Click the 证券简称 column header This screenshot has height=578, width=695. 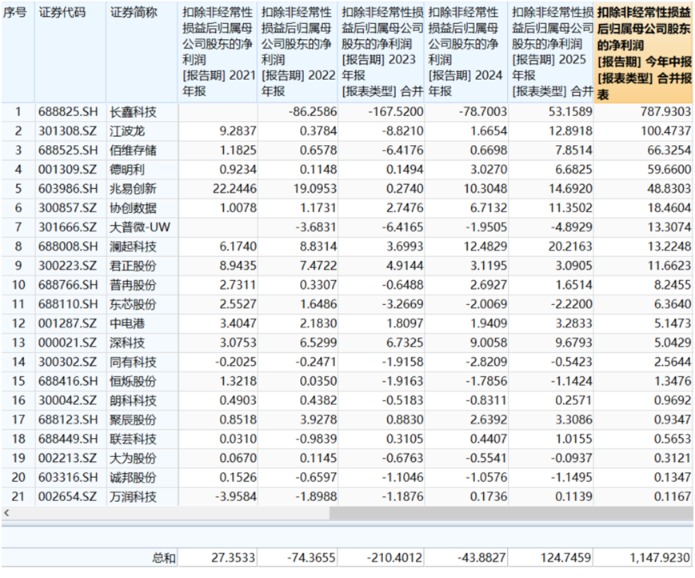pyautogui.click(x=133, y=12)
